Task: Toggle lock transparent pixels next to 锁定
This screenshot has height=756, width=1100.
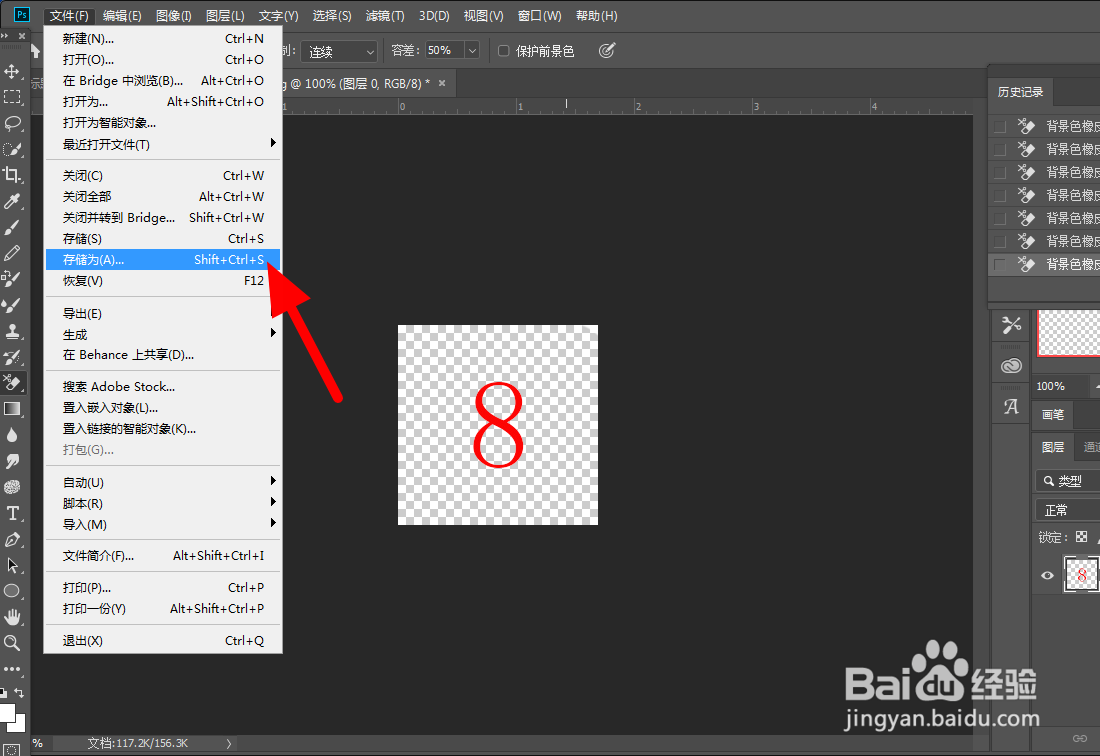Action: point(1082,536)
